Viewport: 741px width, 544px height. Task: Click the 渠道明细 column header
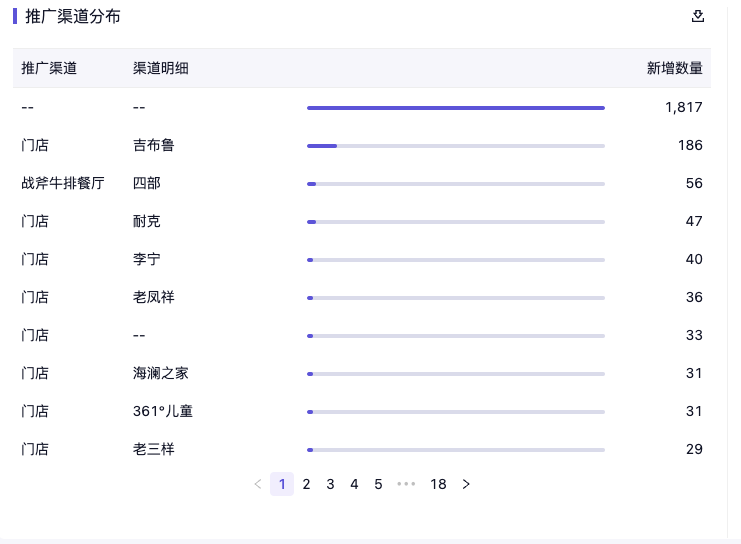pyautogui.click(x=161, y=68)
